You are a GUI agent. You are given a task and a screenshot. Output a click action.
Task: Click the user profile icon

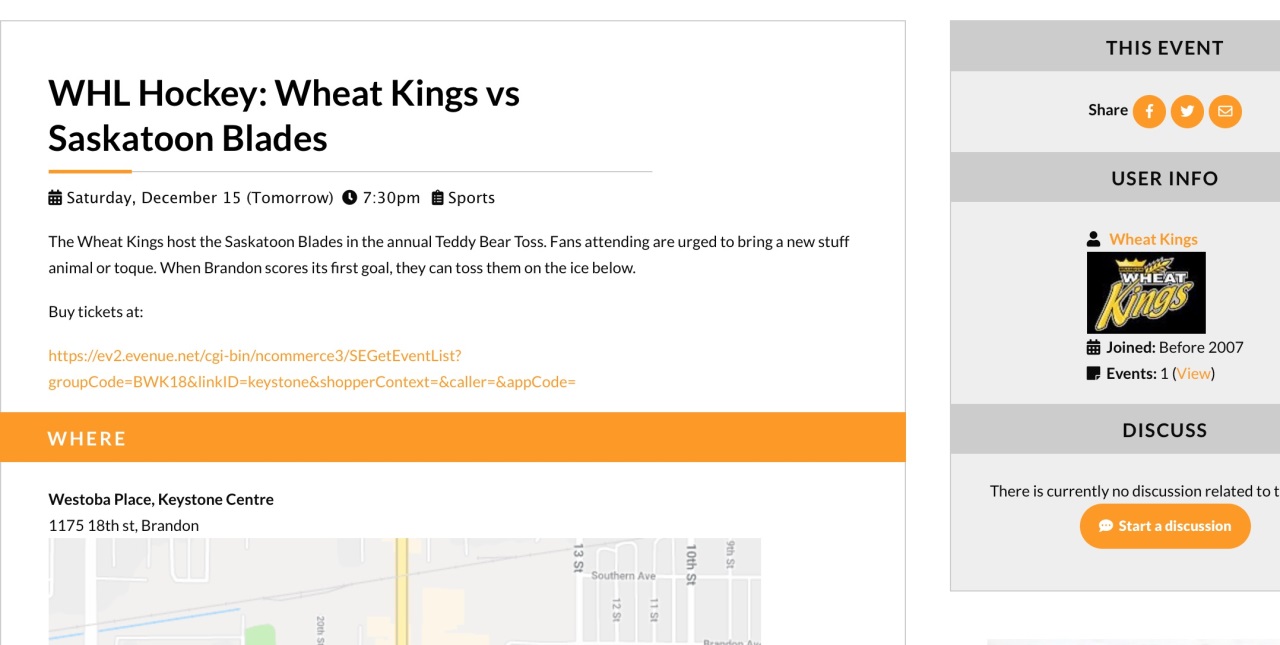pyautogui.click(x=1094, y=240)
